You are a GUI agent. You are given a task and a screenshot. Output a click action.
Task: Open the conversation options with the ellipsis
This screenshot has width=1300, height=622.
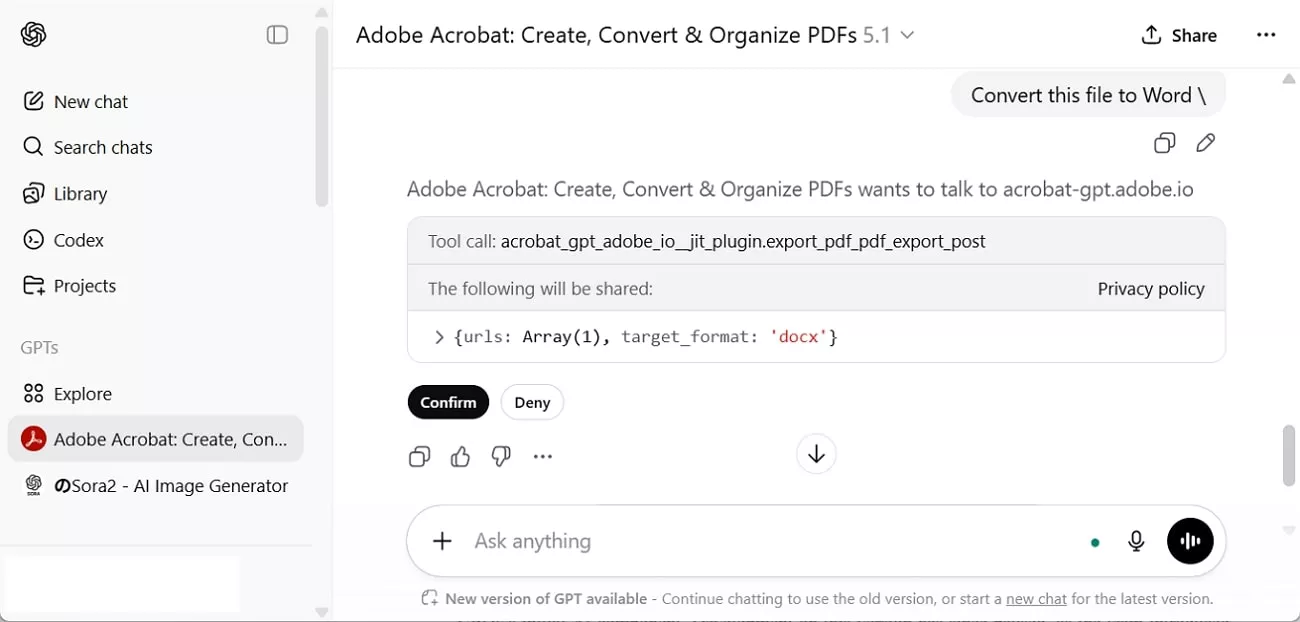point(1266,34)
